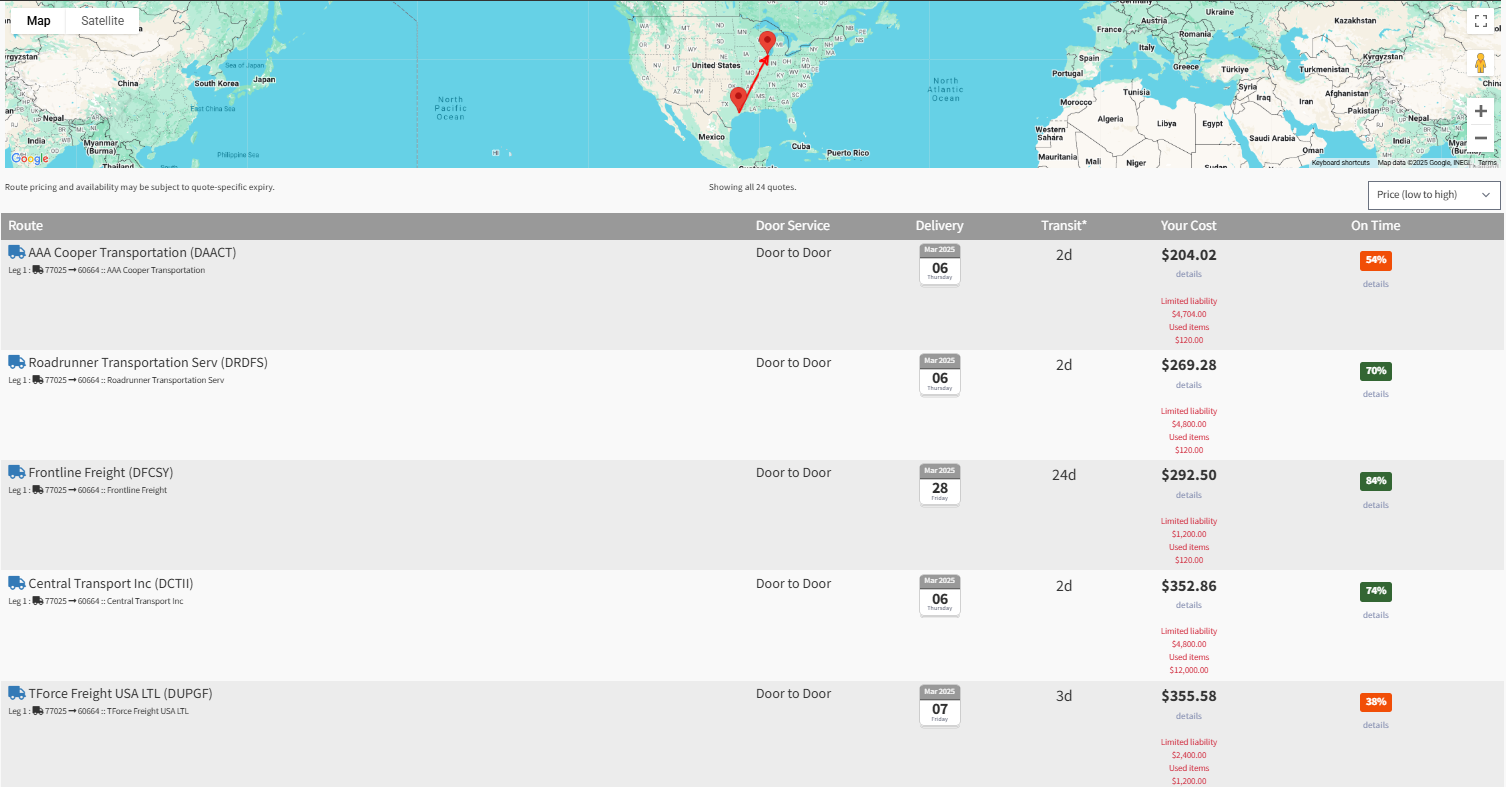Click the $355.58 cost amount

pyautogui.click(x=1189, y=696)
